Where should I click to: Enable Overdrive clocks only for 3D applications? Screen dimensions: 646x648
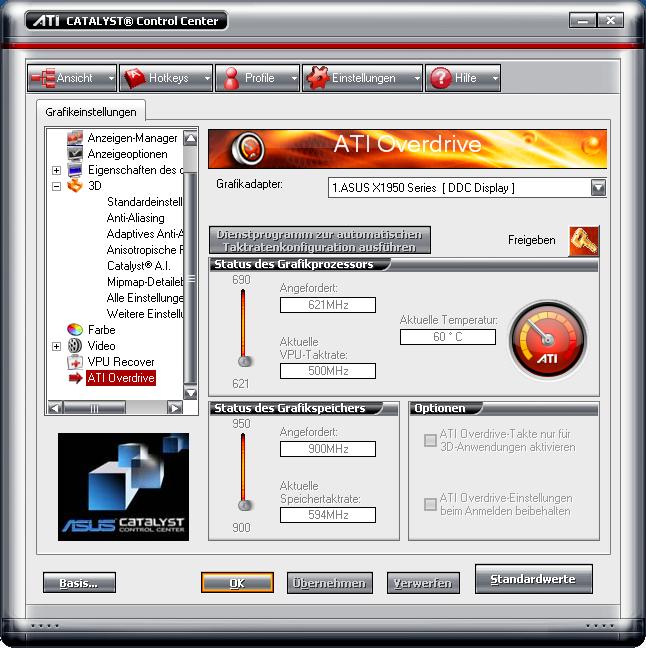pos(430,440)
